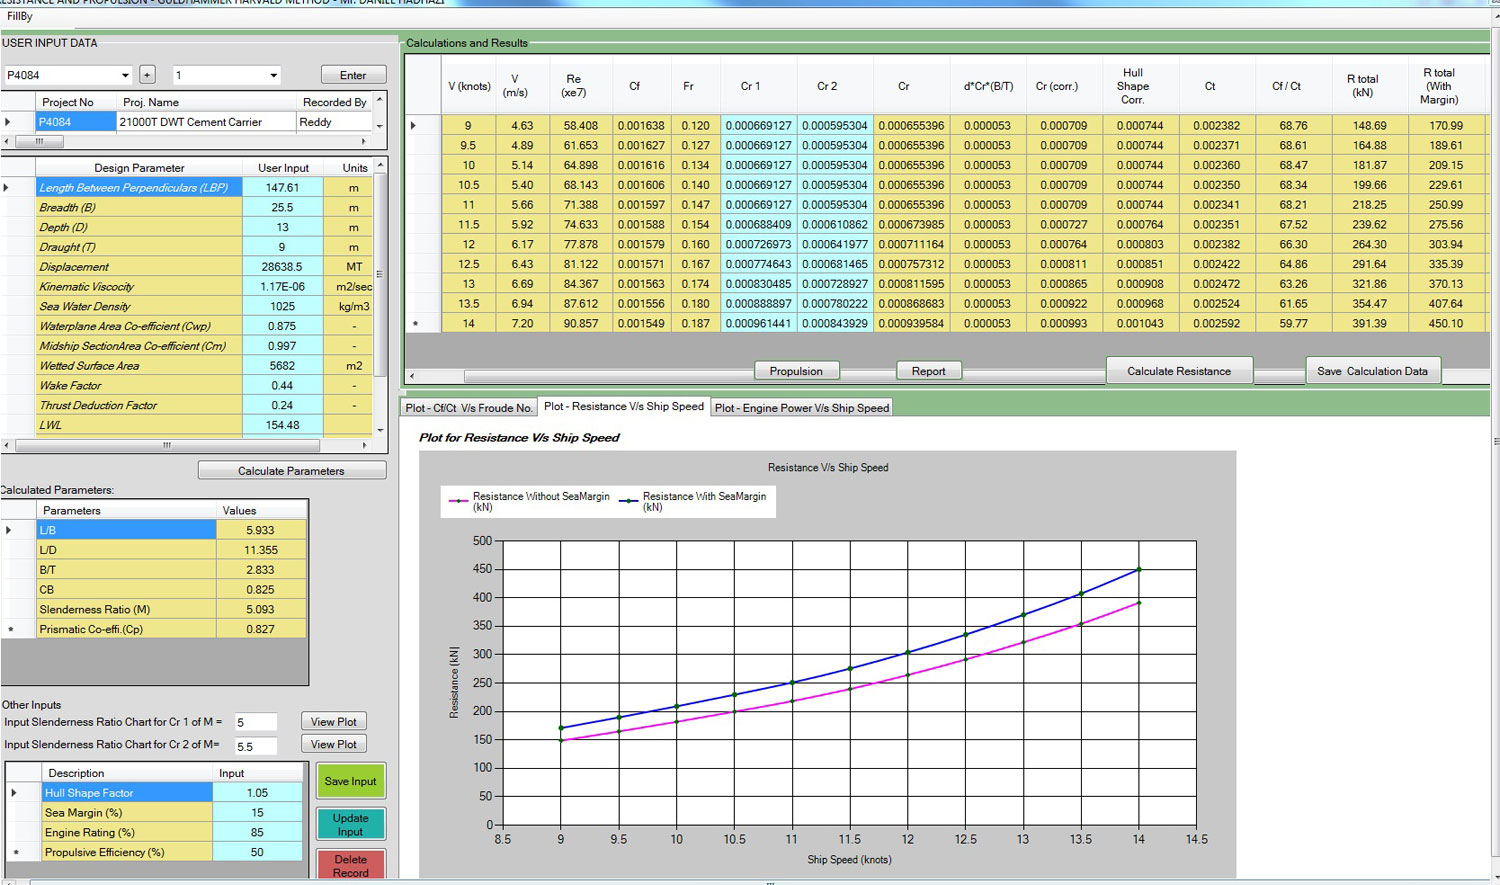Click Save Calculation Data button
Screen dimensions: 1500x885
pyautogui.click(x=1372, y=371)
